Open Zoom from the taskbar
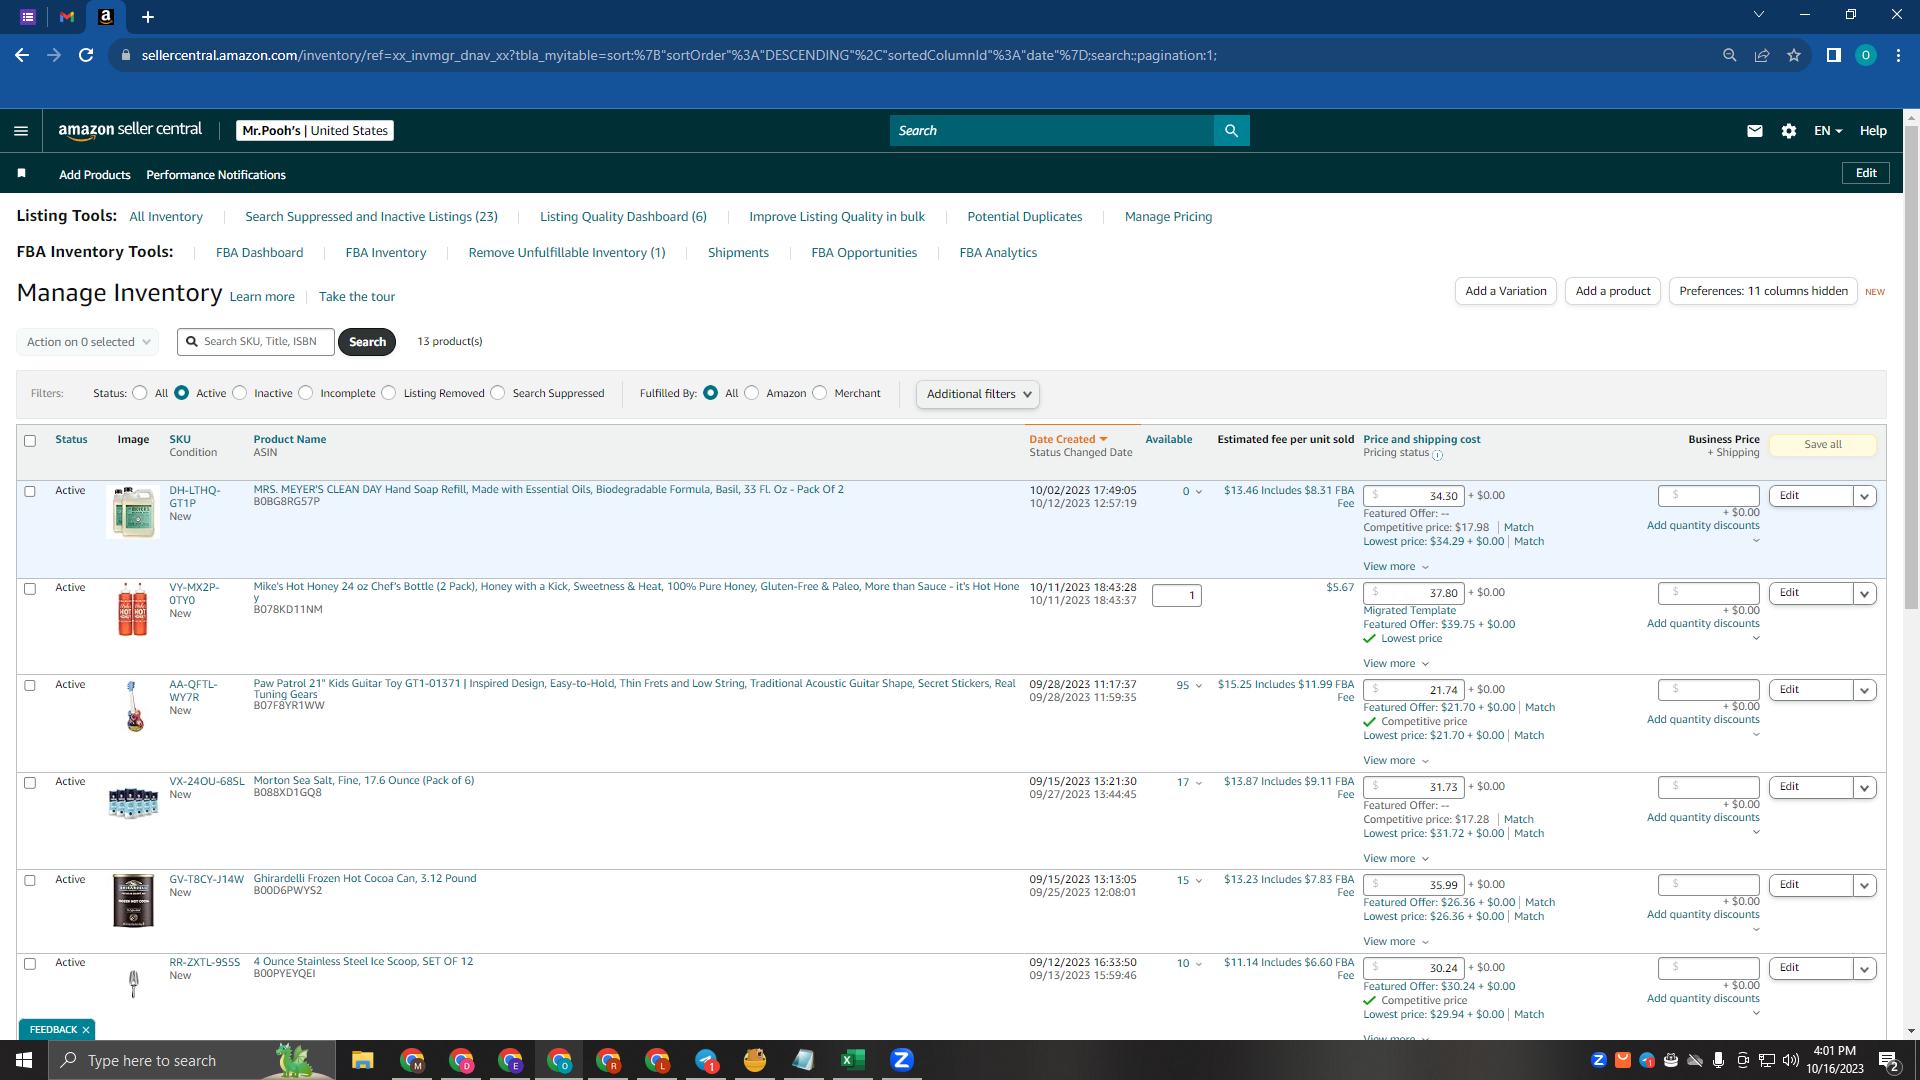Viewport: 1920px width, 1080px height. [x=902, y=1060]
